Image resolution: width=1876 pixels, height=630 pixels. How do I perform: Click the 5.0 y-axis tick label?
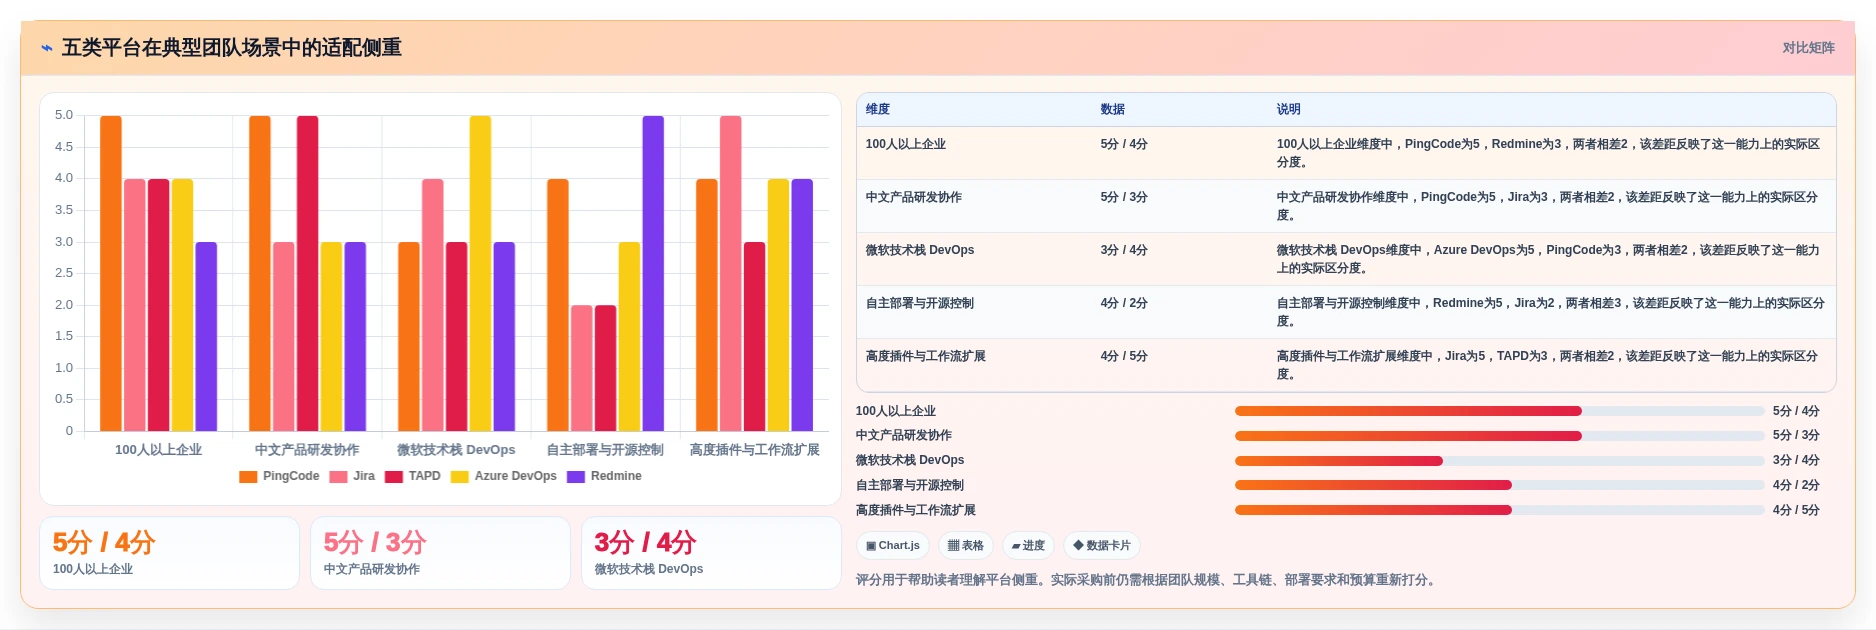(x=64, y=115)
